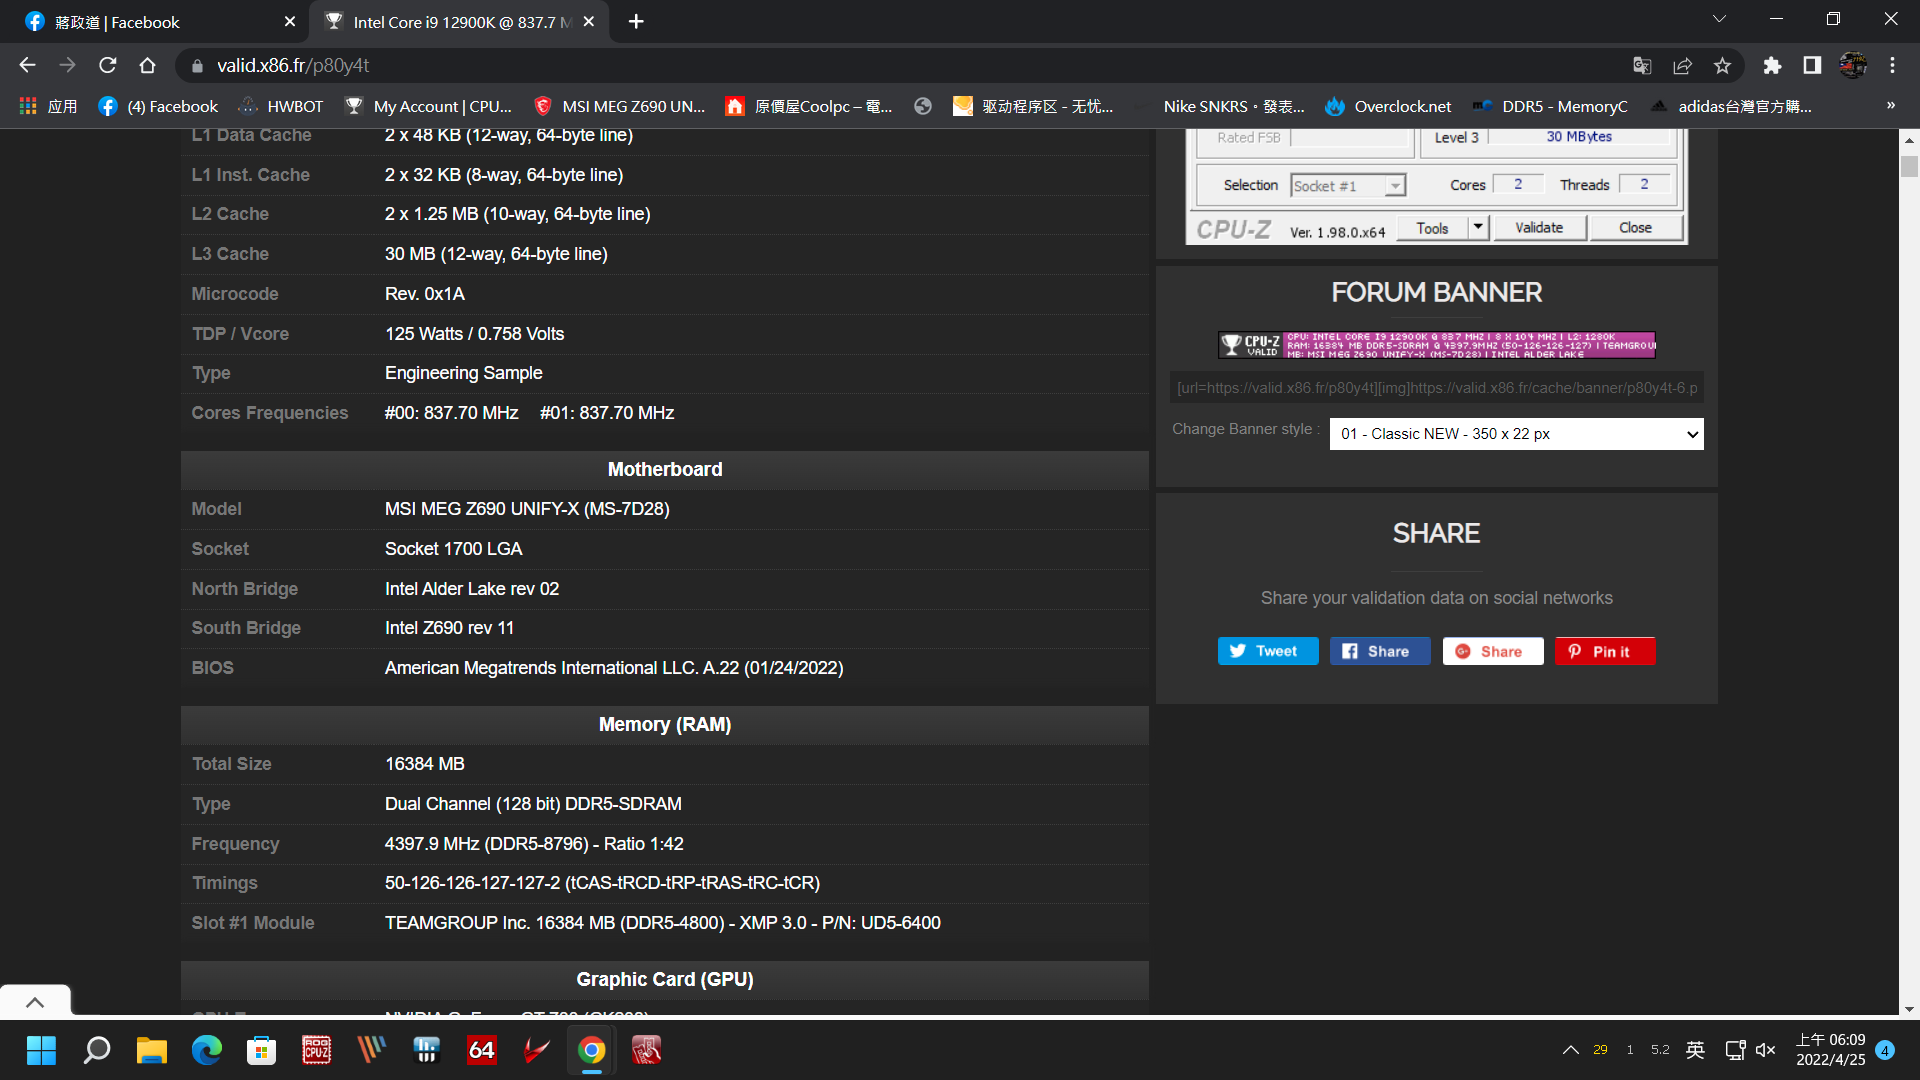
Task: Open the Chrome side panel icon
Action: click(x=1812, y=66)
